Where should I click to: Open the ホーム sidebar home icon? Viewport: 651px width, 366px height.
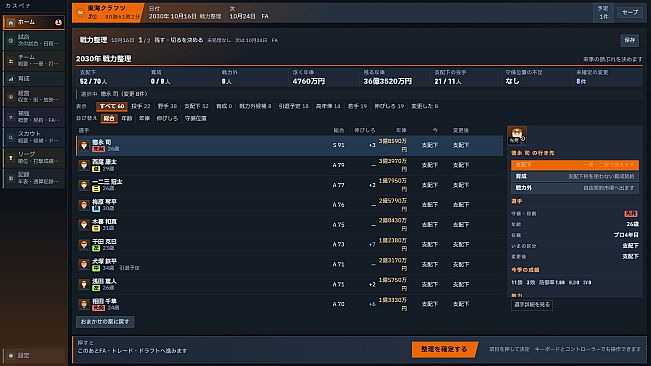tap(11, 22)
